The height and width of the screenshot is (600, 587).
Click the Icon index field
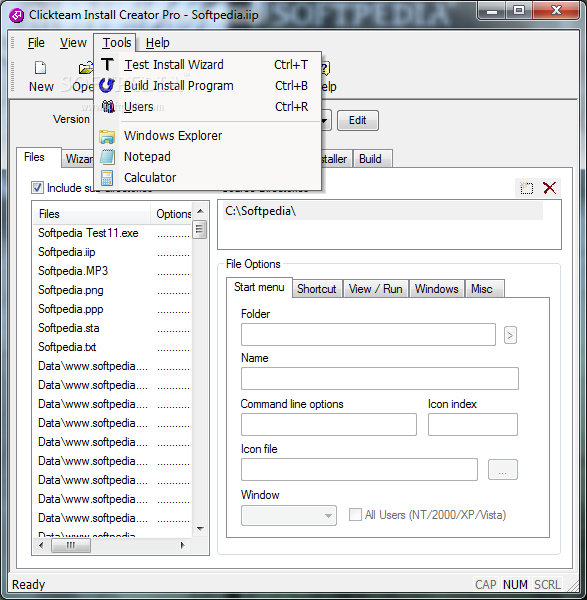473,424
